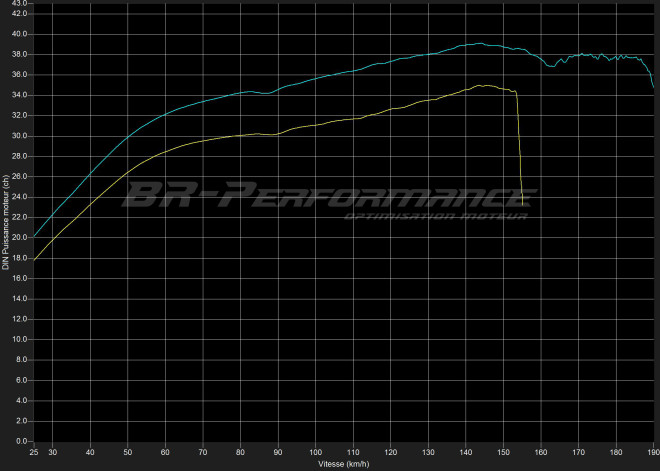Click the 40.0 tick label on the power axis
The image size is (660, 471).
(x=20, y=34)
